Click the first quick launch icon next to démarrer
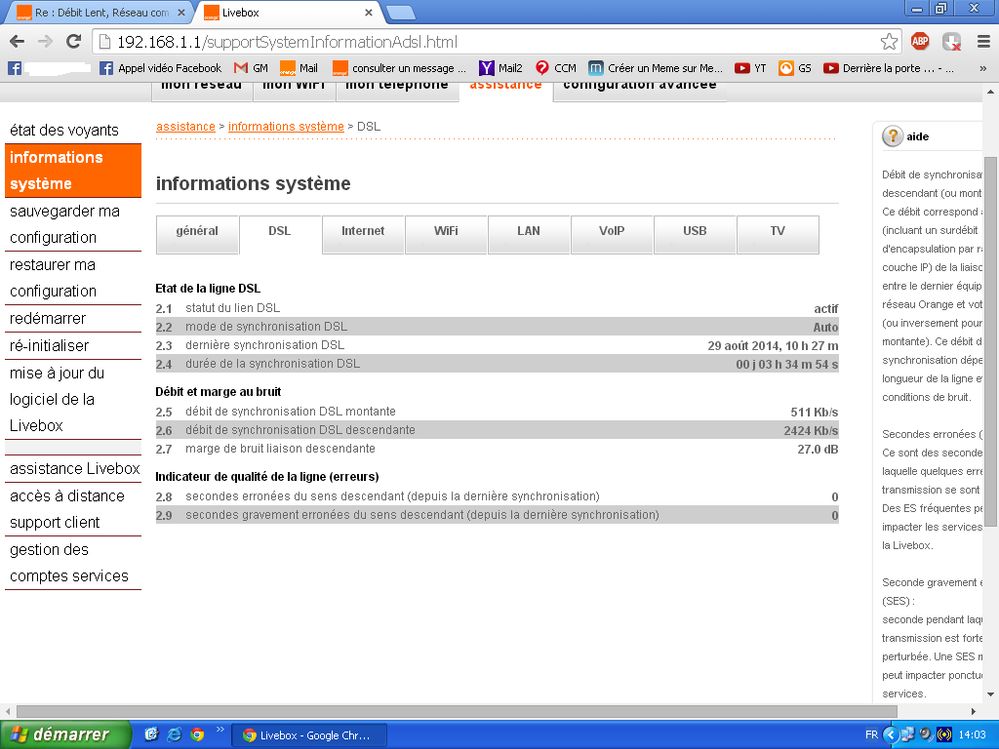Viewport: 999px width, 749px height. [x=151, y=734]
